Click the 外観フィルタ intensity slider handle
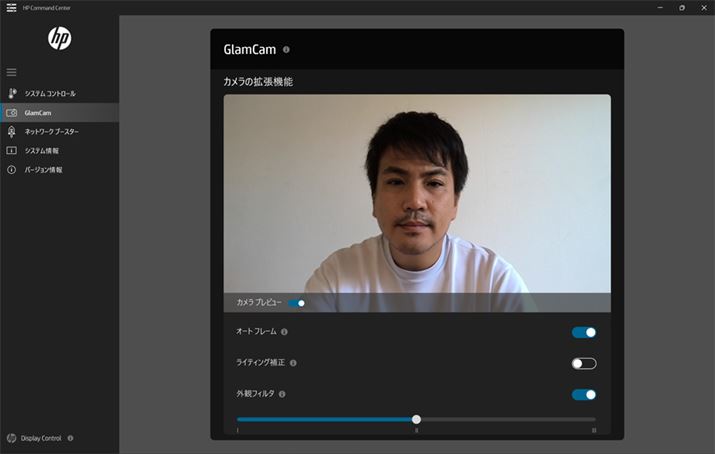Image resolution: width=715 pixels, height=454 pixels. [x=416, y=419]
